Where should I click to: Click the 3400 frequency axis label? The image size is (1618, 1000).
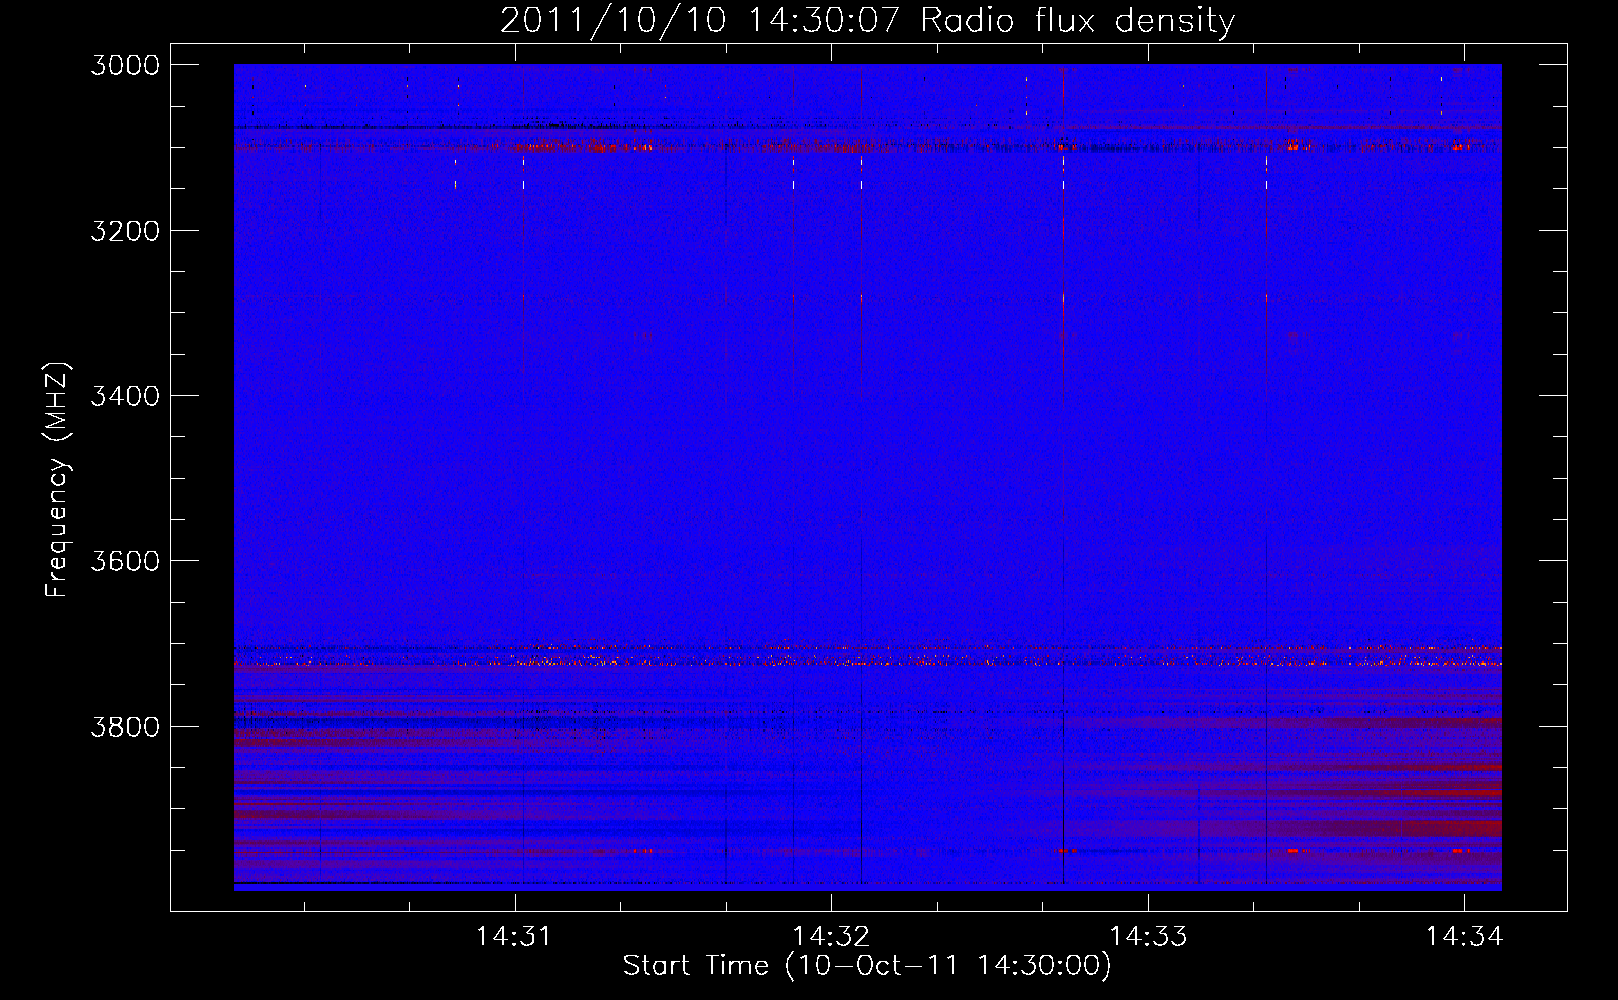pos(125,396)
